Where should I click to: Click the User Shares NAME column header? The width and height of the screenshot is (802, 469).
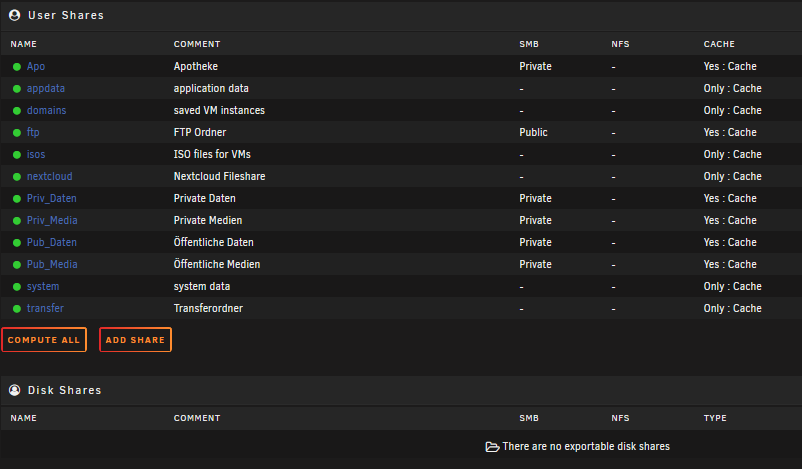click(x=24, y=44)
